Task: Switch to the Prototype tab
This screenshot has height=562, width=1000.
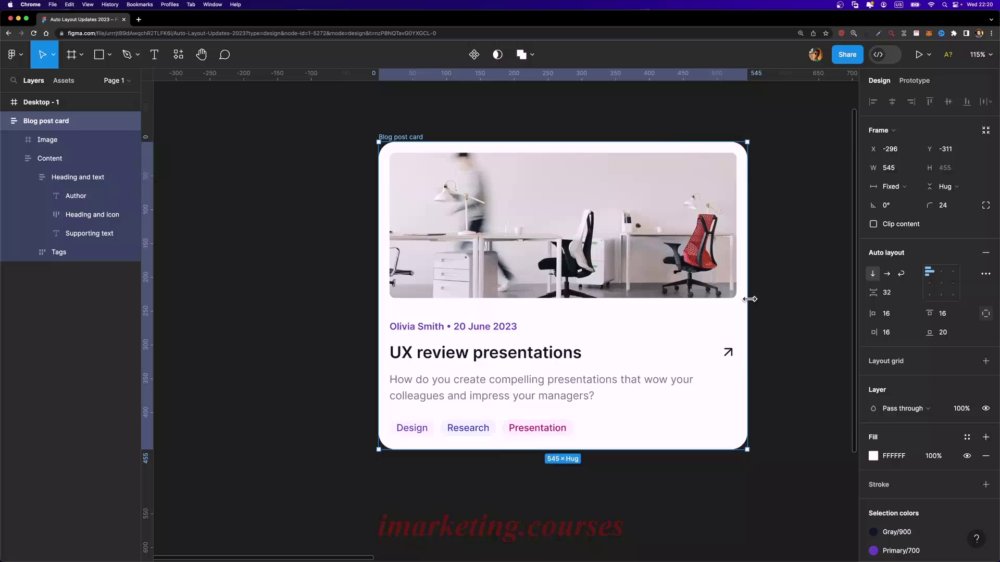Action: (x=914, y=80)
